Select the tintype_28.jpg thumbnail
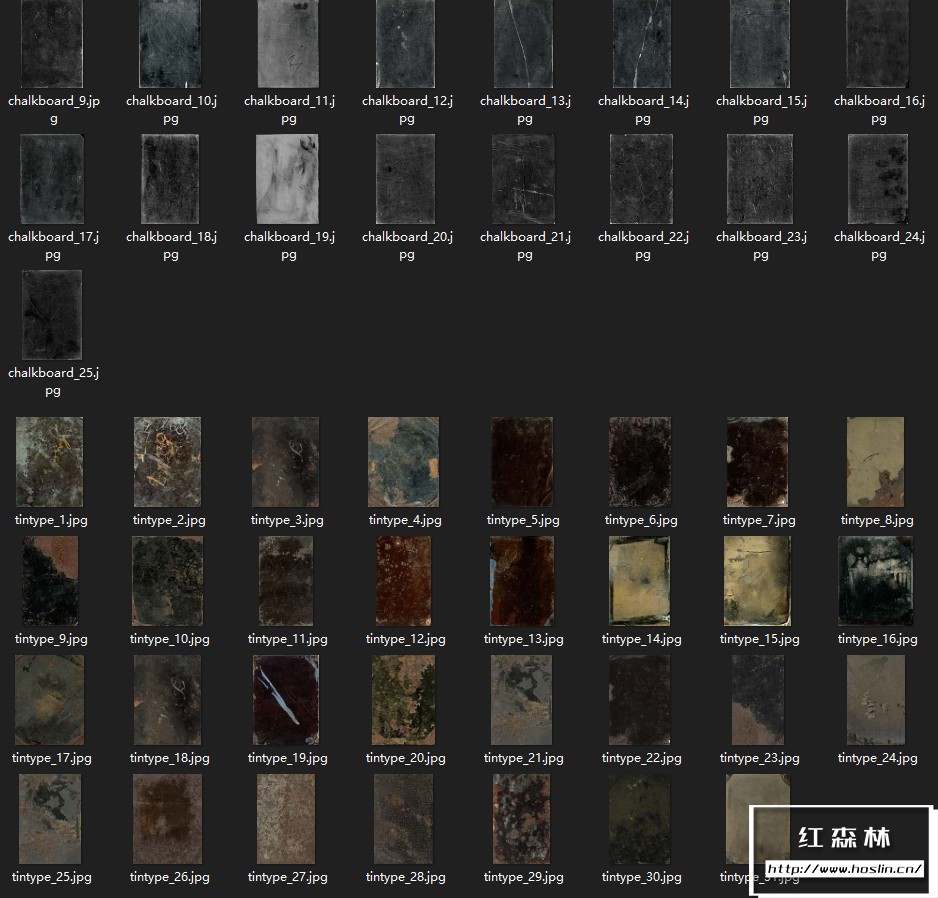 [x=403, y=819]
